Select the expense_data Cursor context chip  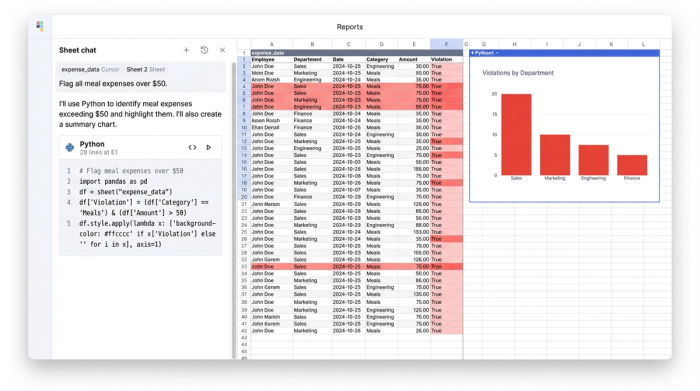tap(90, 69)
